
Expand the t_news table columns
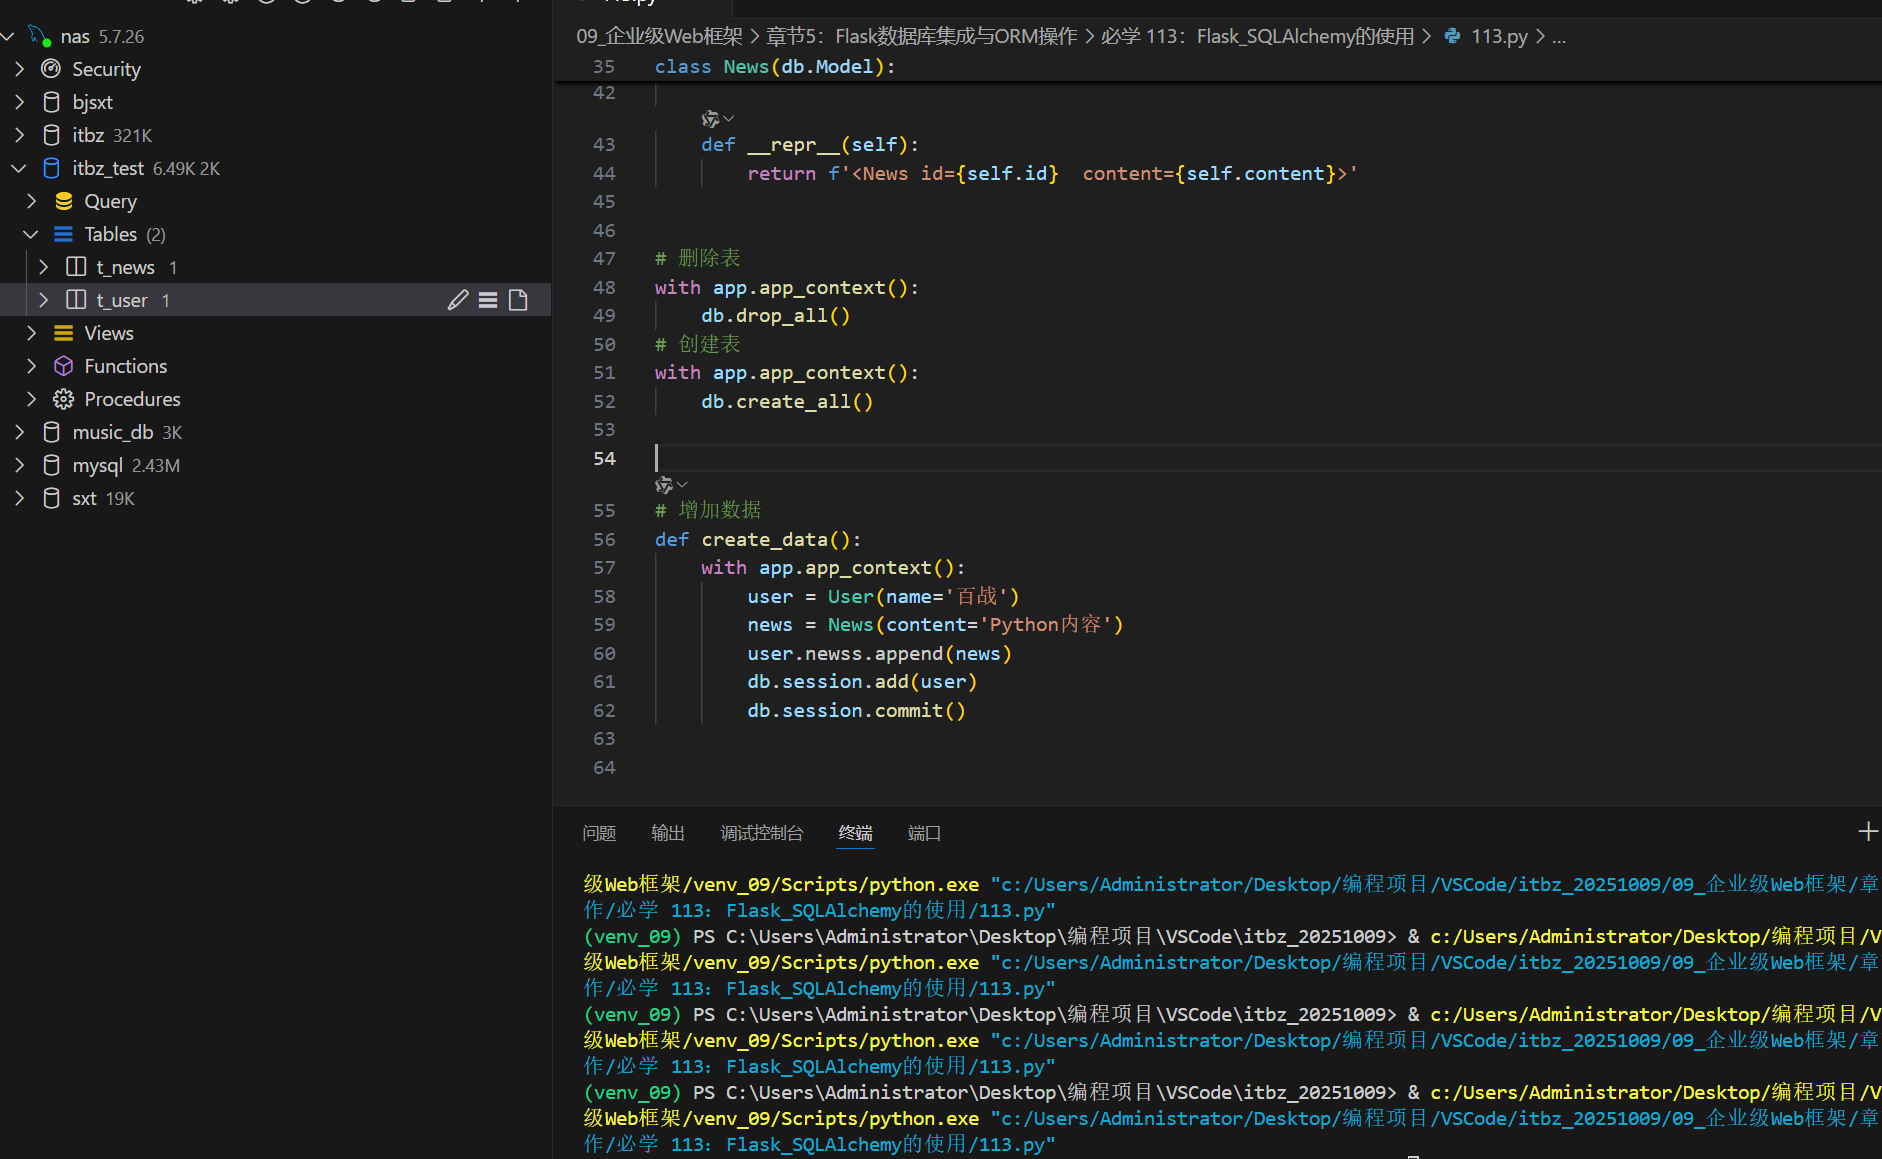coord(43,267)
